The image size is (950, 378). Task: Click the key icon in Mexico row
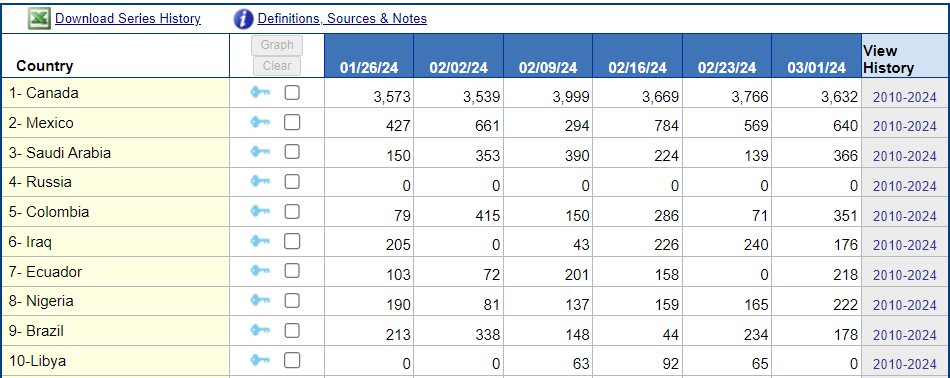coord(260,122)
